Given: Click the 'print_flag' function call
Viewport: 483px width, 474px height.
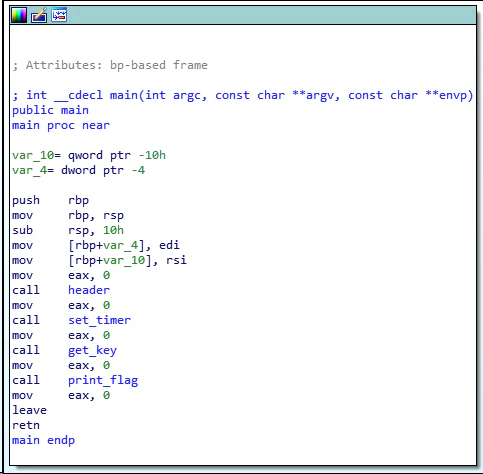Looking at the screenshot, I should point(103,381).
